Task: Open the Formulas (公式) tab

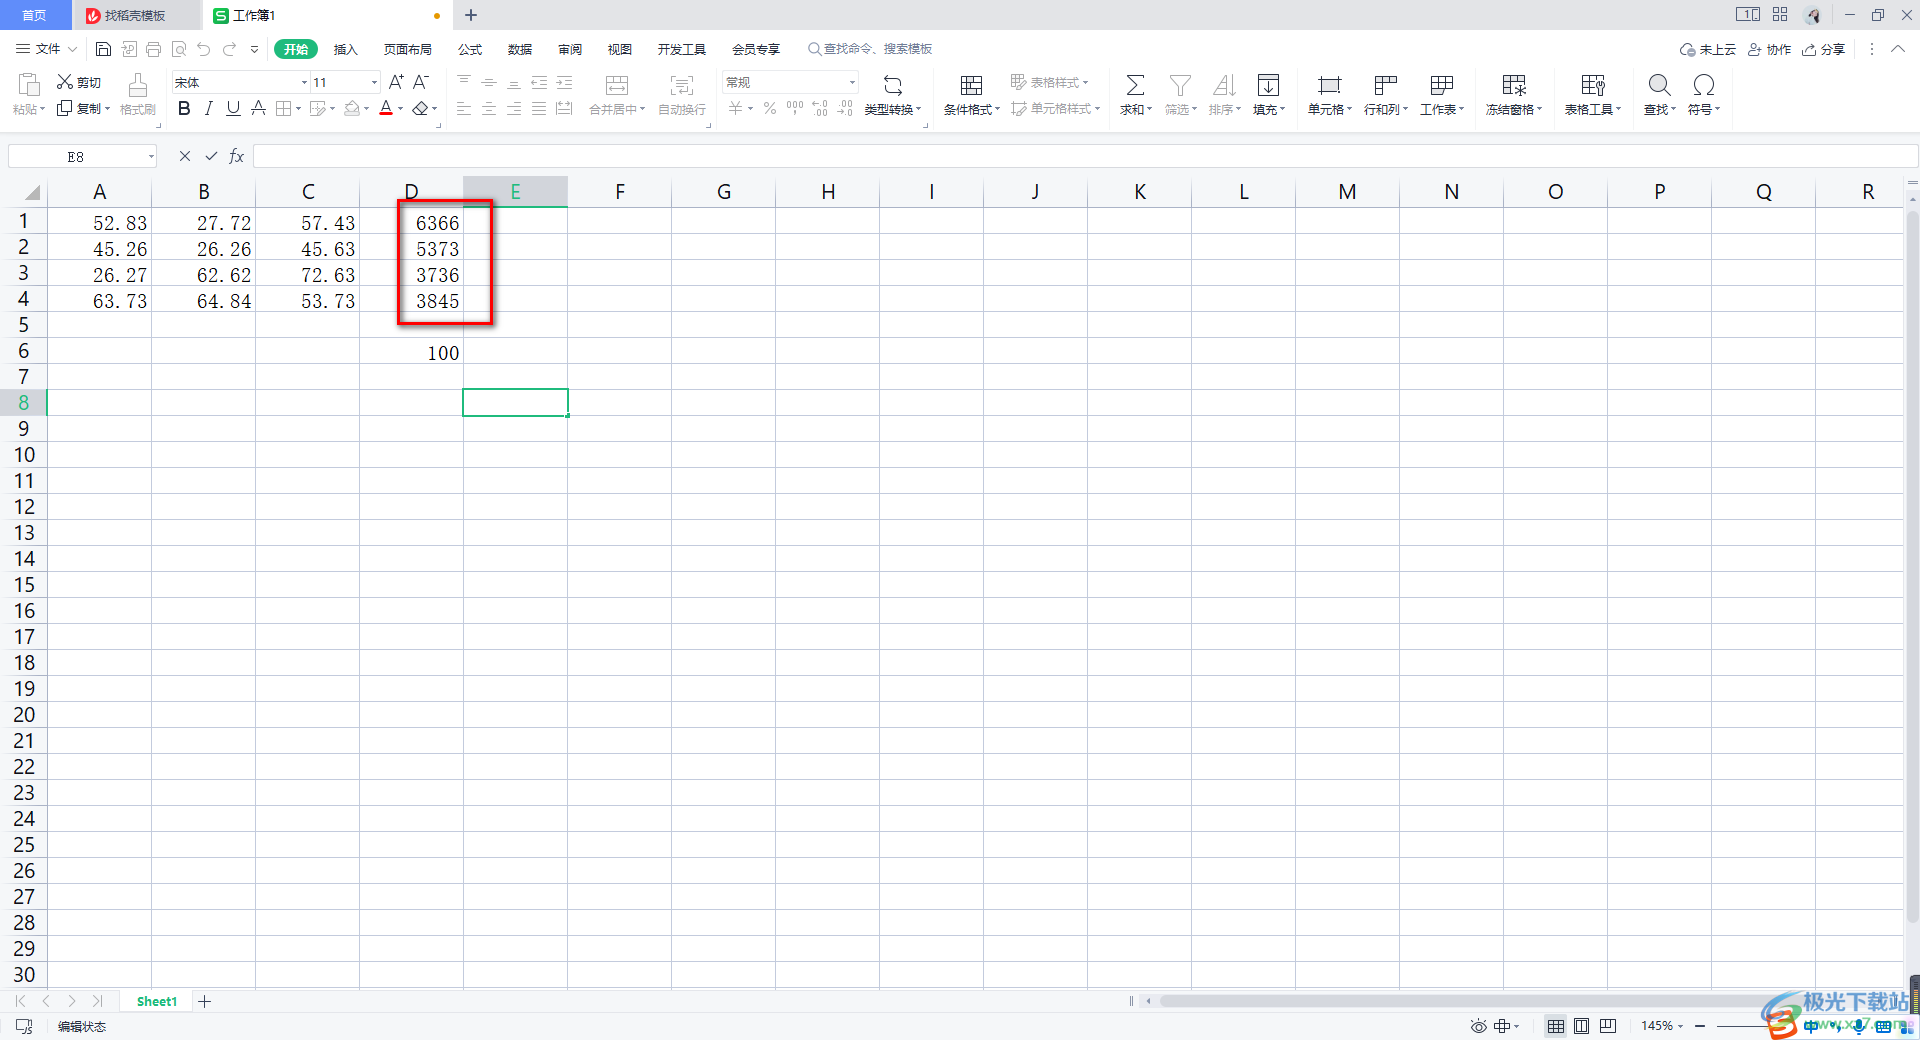Action: click(x=470, y=49)
